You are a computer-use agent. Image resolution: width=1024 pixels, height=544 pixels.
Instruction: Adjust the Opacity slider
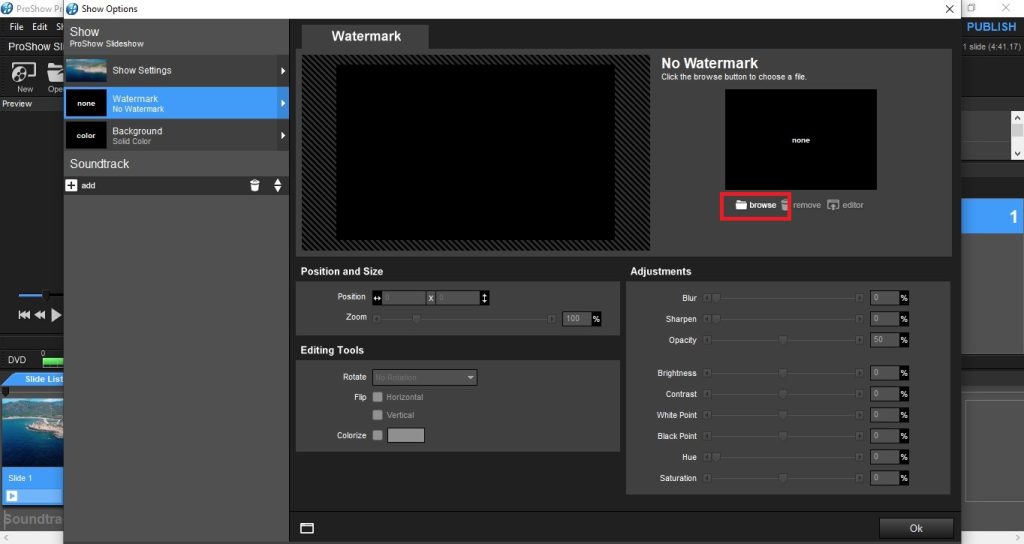(x=783, y=340)
